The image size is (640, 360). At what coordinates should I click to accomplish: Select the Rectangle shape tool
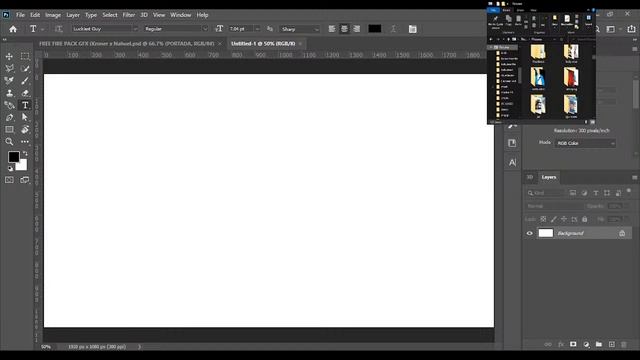pos(9,130)
